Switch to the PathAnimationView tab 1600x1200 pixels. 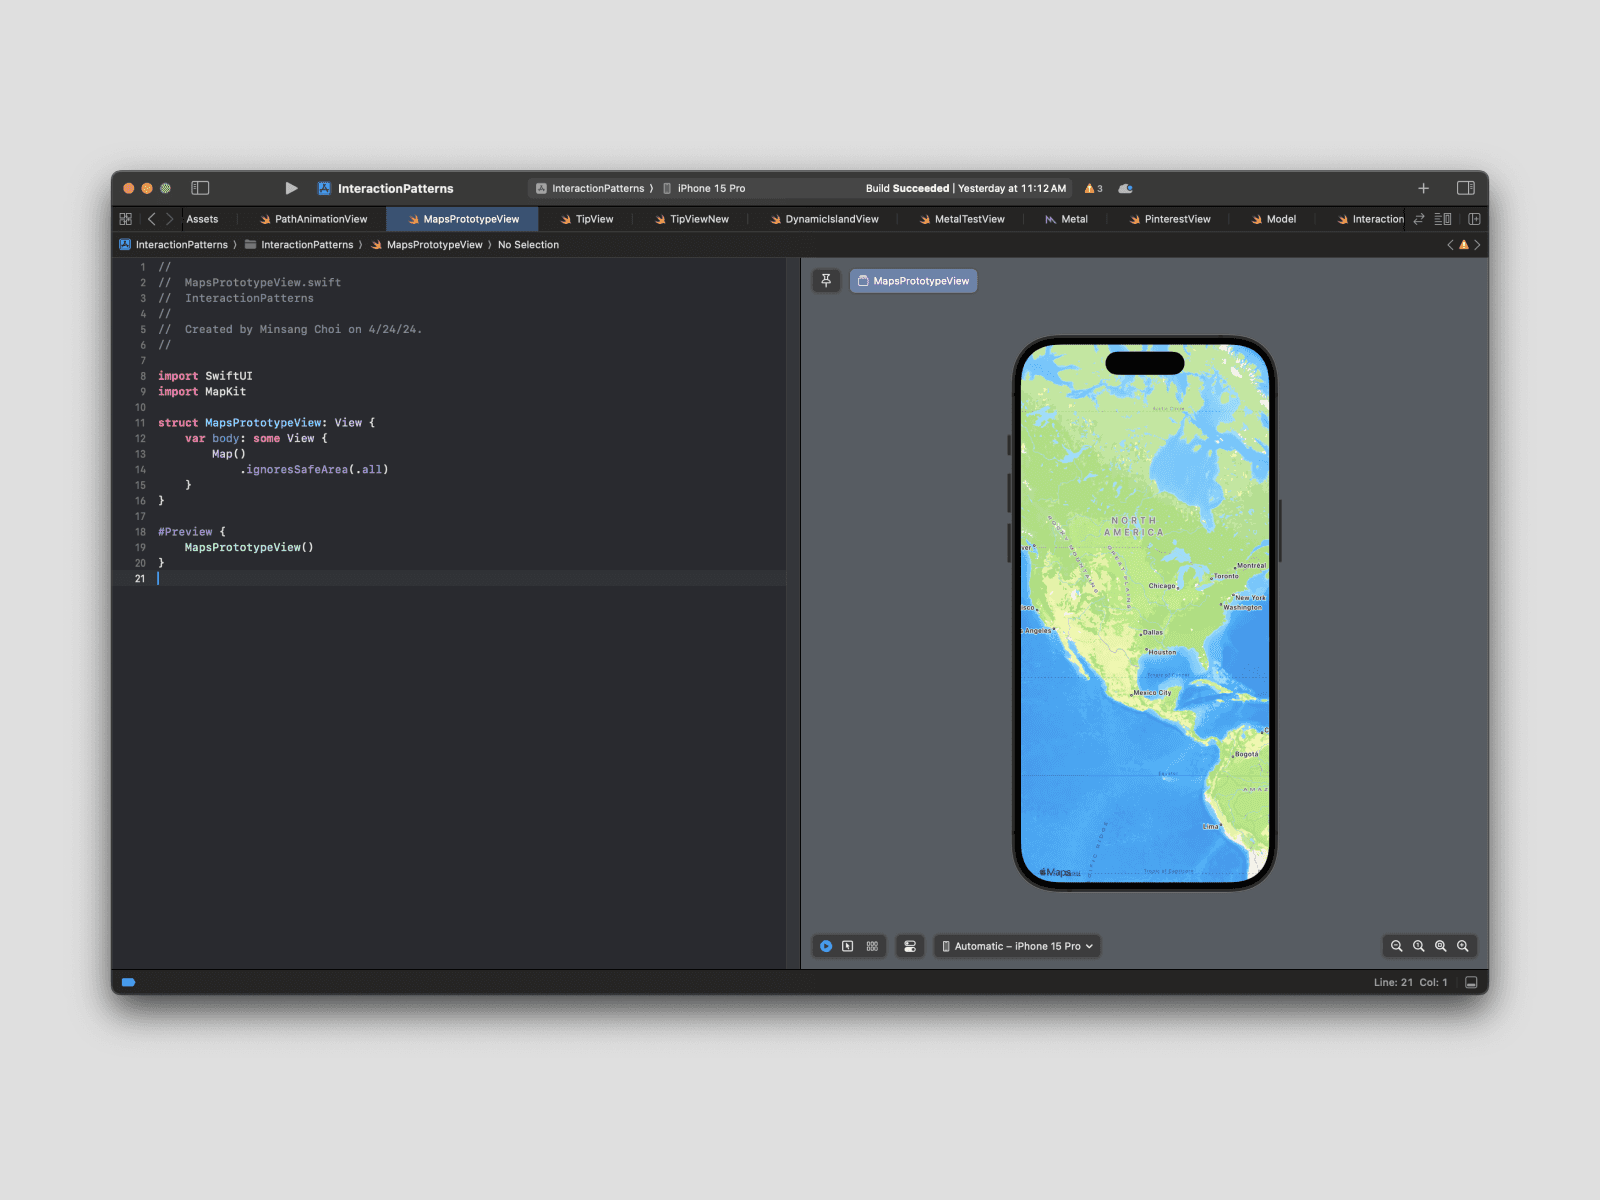click(313, 219)
